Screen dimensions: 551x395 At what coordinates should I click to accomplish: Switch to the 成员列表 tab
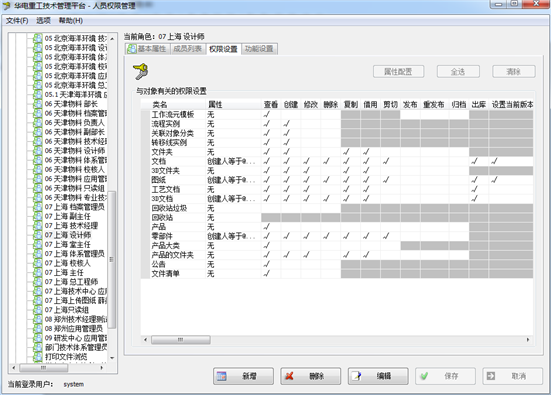[188, 49]
